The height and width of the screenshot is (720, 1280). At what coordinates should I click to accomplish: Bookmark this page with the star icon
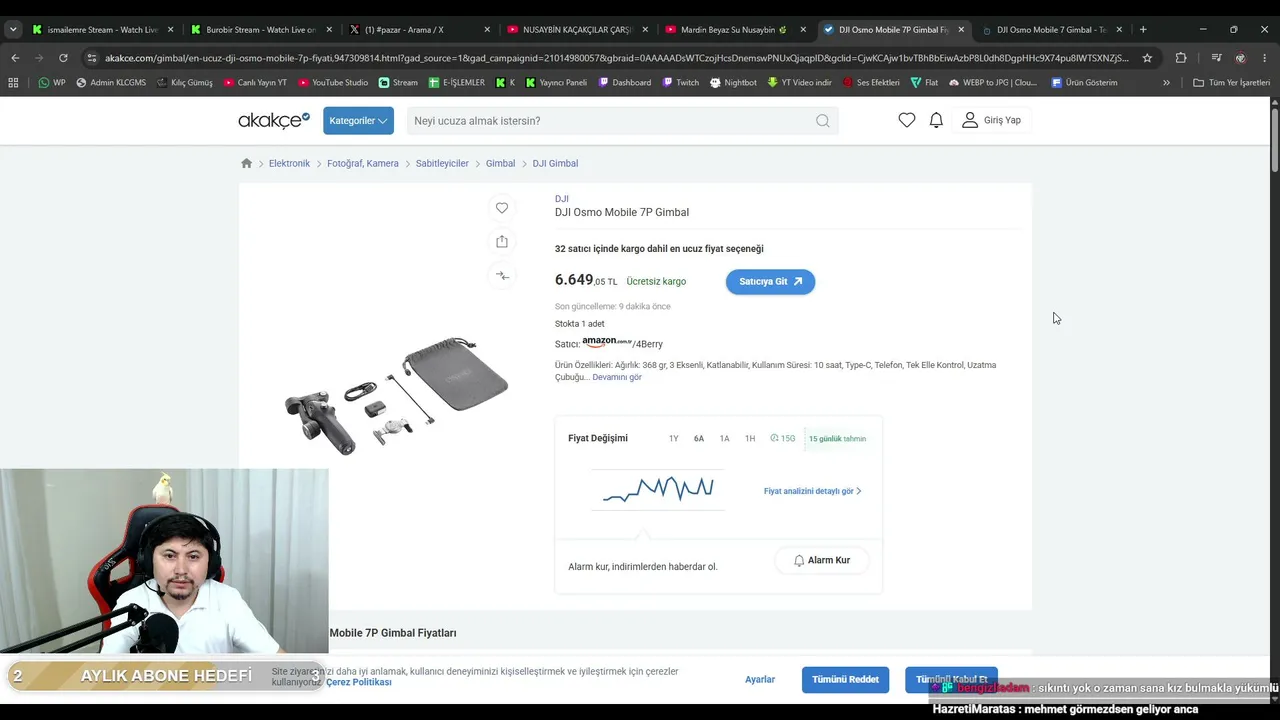point(1147,58)
